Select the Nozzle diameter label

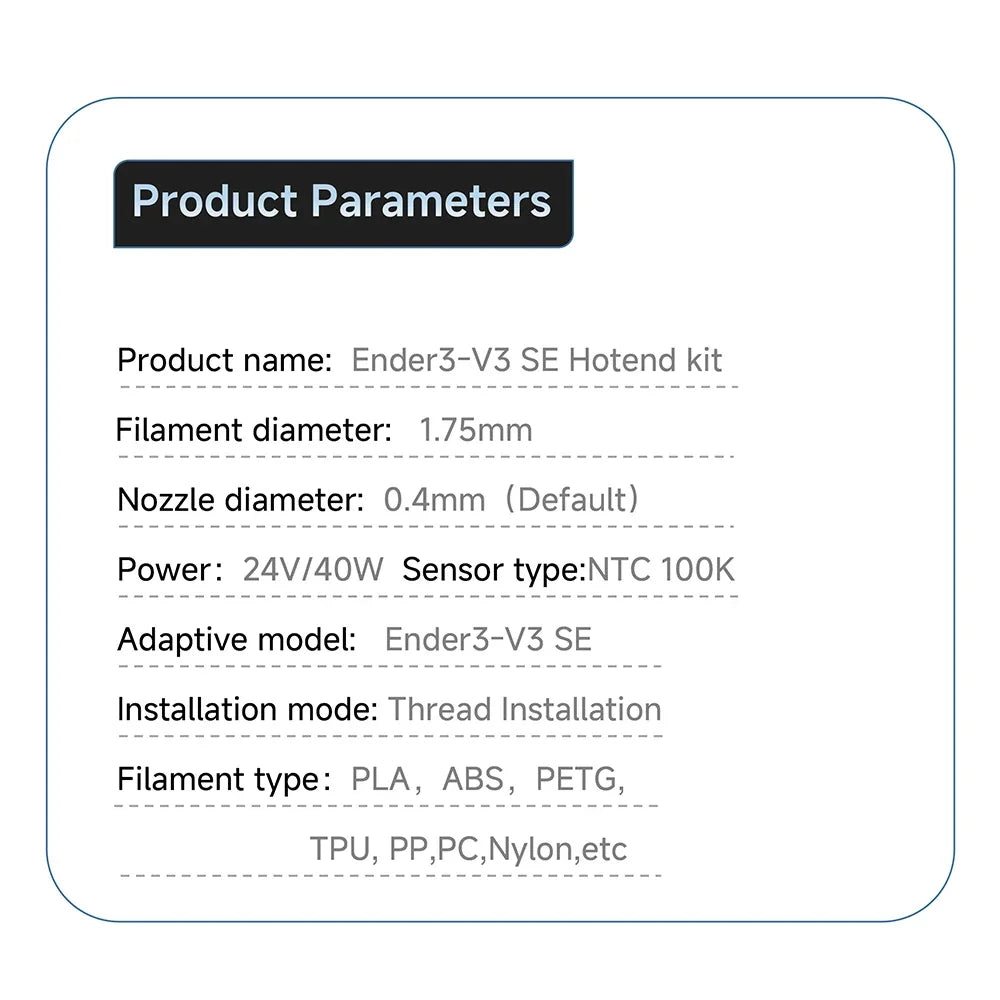tap(240, 499)
